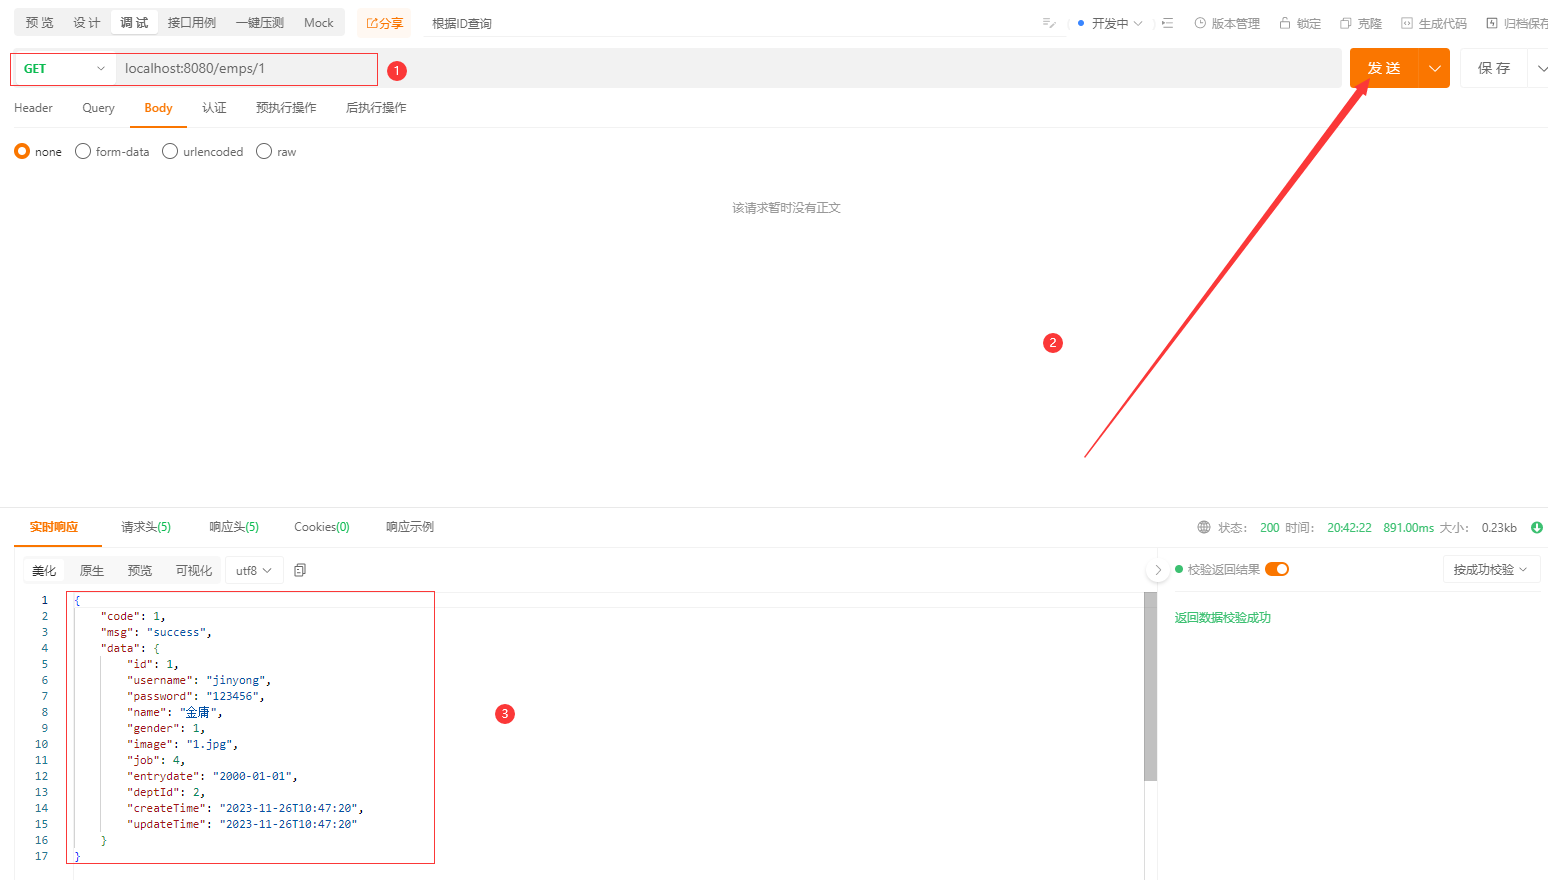Viewport: 1548px width, 880px height.
Task: Select the urlencoded body type
Action: tap(170, 151)
